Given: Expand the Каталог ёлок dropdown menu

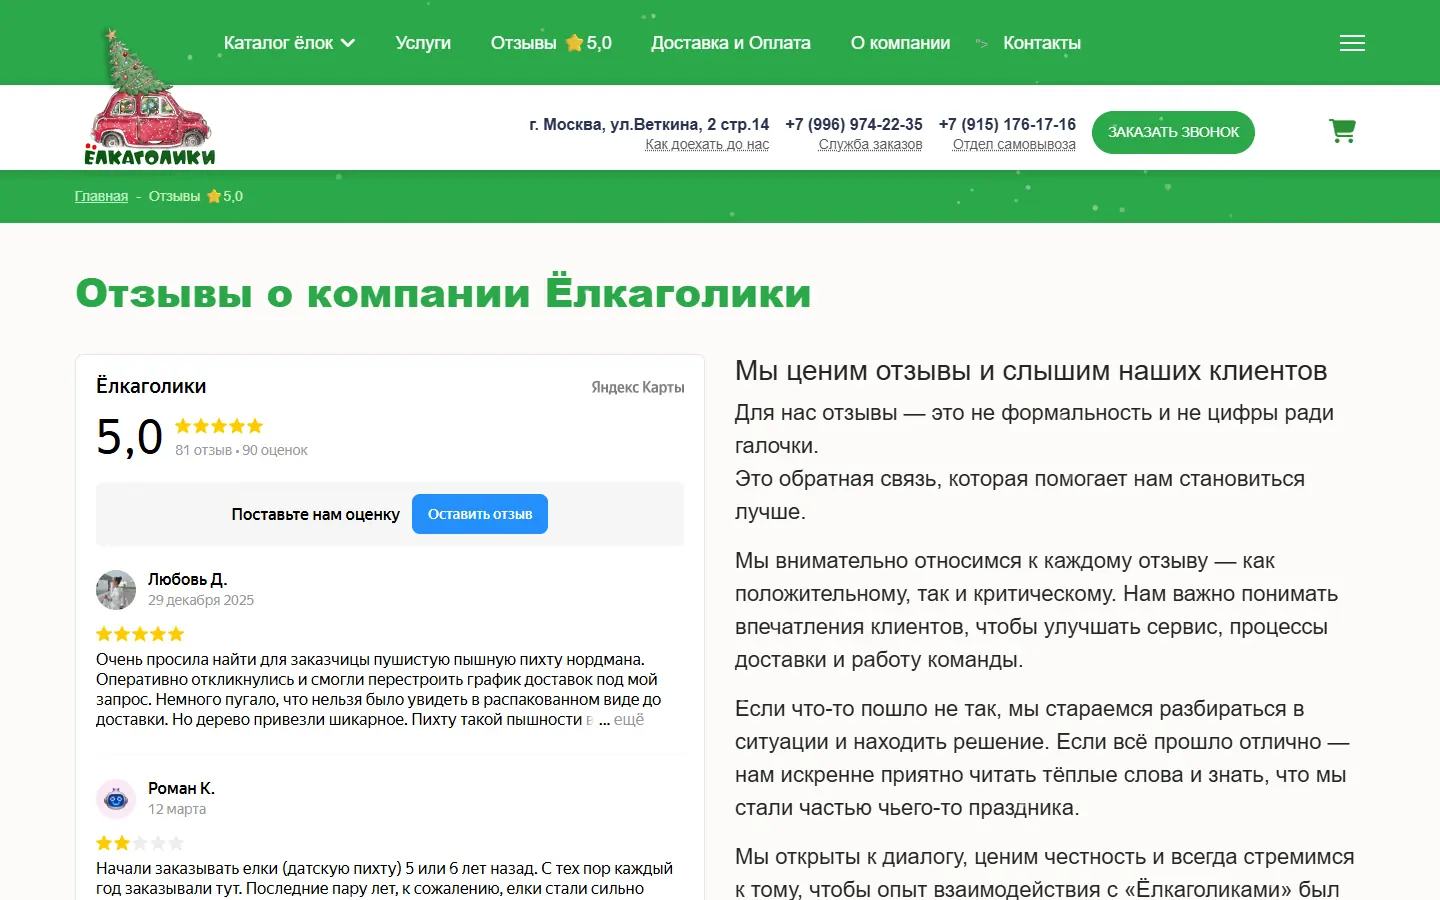Looking at the screenshot, I should pyautogui.click(x=289, y=43).
